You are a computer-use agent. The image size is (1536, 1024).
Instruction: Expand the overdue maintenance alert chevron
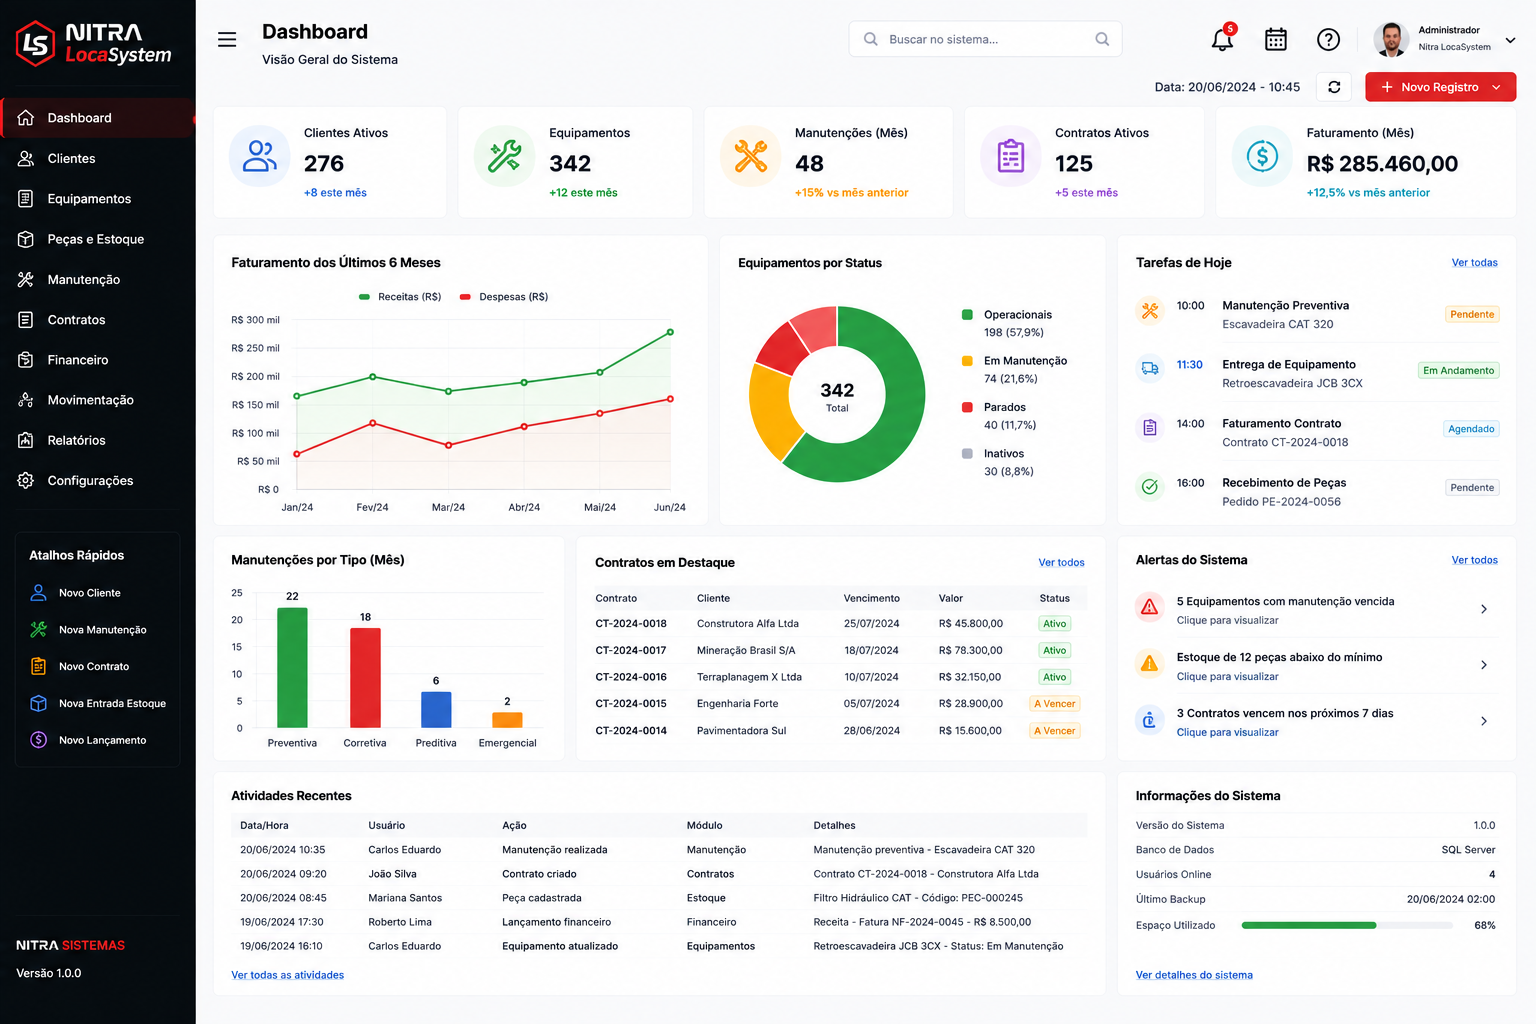click(x=1484, y=609)
